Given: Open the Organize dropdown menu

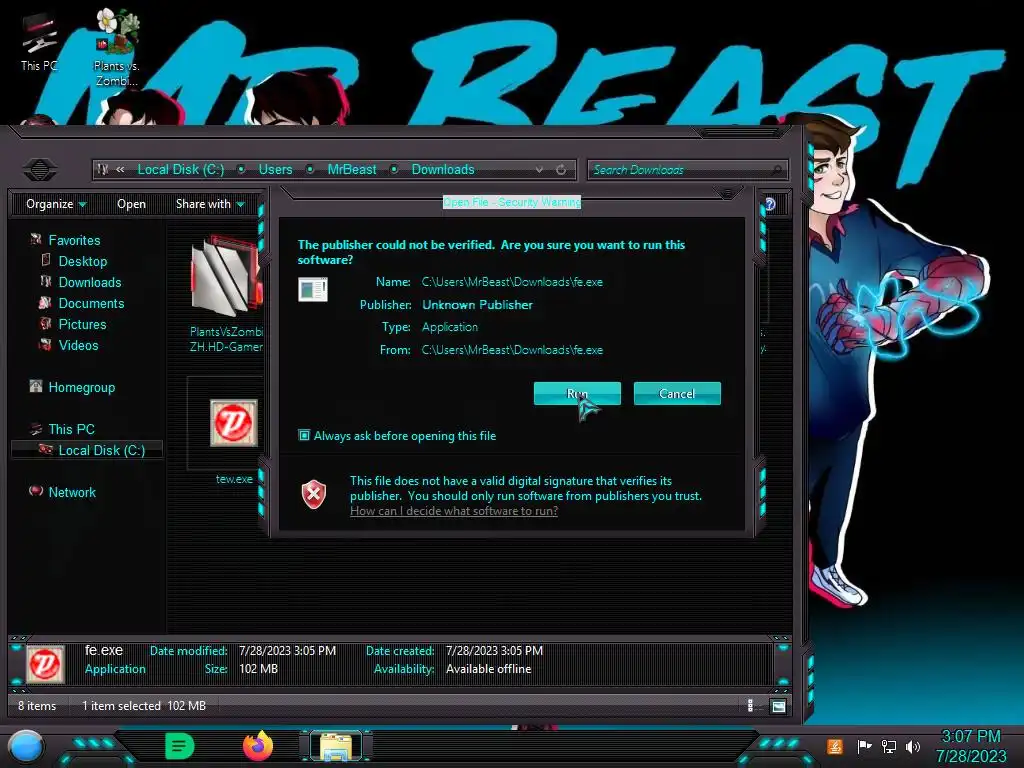Looking at the screenshot, I should point(56,204).
